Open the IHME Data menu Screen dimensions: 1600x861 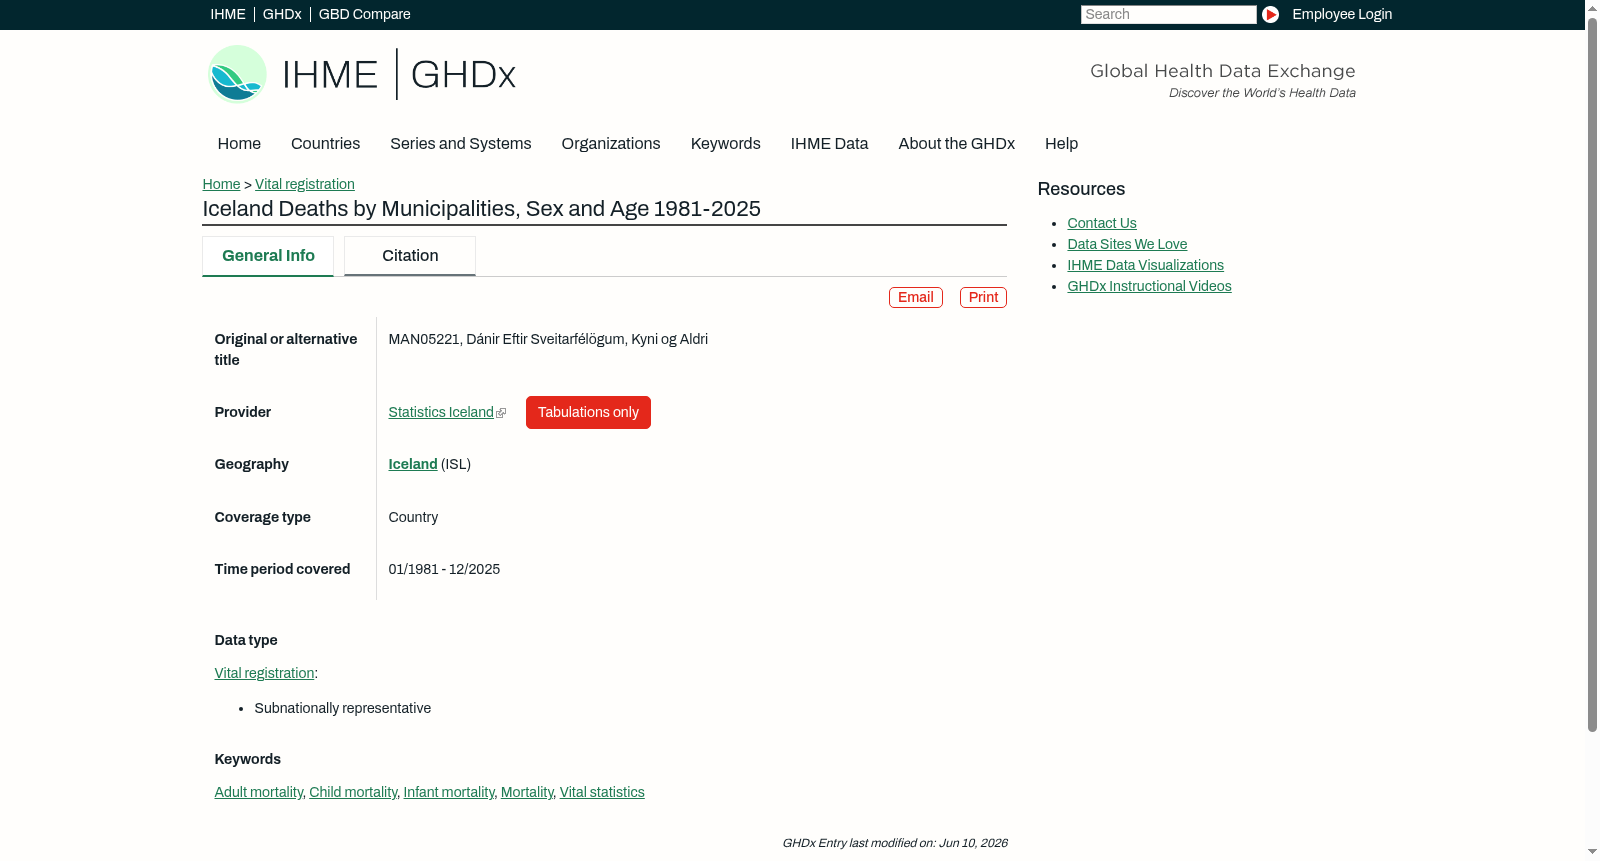829,144
